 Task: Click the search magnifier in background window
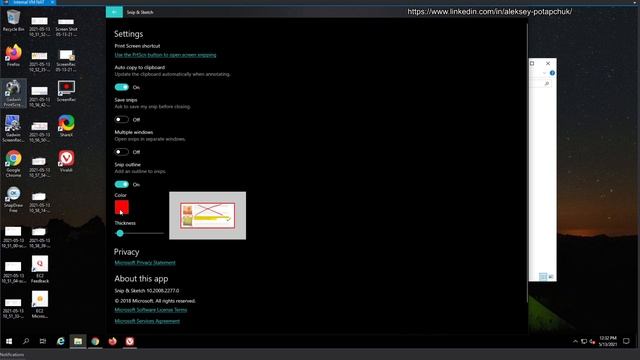point(547,84)
